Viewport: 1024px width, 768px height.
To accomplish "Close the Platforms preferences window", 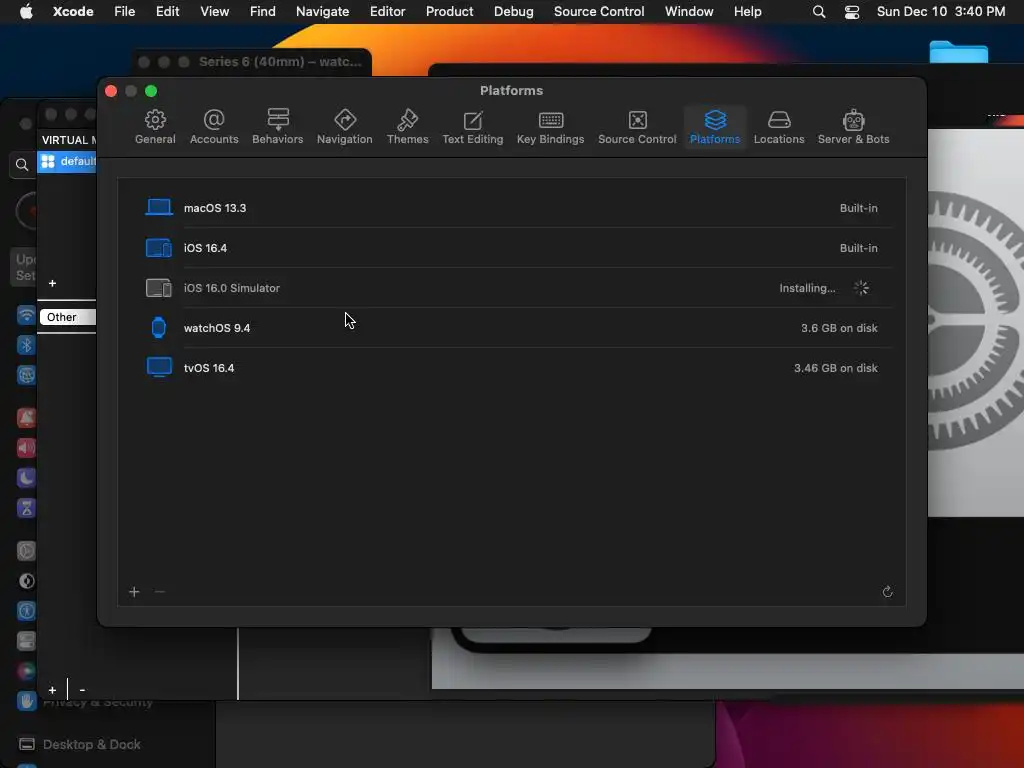I will [x=111, y=91].
